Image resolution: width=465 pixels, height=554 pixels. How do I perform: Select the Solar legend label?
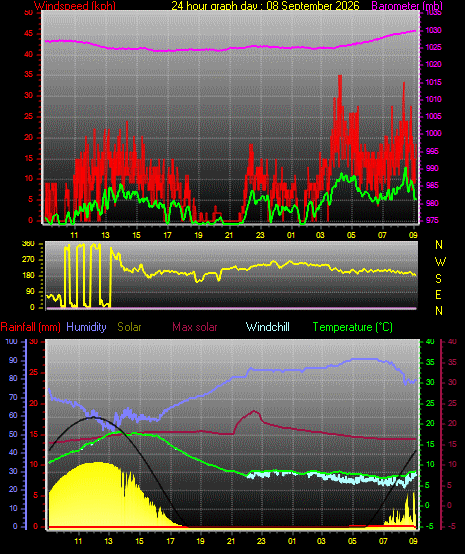pyautogui.click(x=129, y=327)
